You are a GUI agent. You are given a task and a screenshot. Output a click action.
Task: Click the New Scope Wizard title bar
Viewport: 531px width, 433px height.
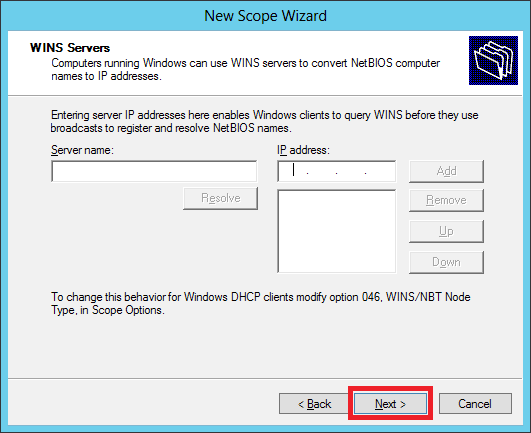click(x=266, y=16)
